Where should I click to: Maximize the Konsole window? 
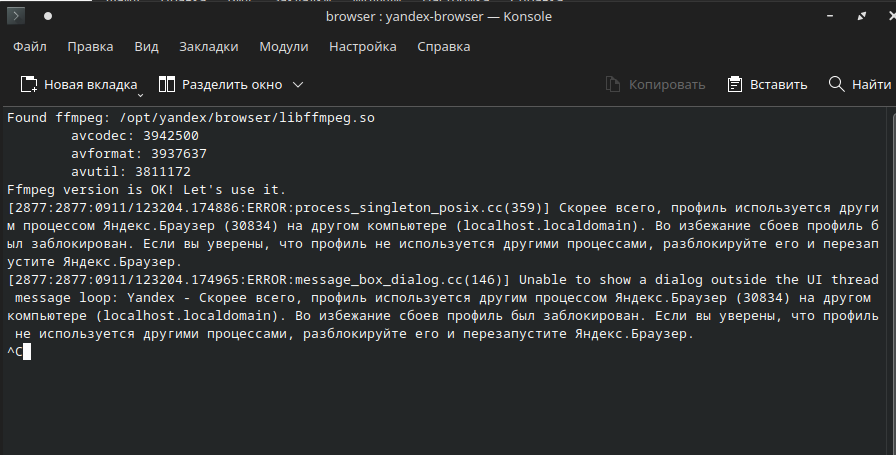[x=862, y=16]
